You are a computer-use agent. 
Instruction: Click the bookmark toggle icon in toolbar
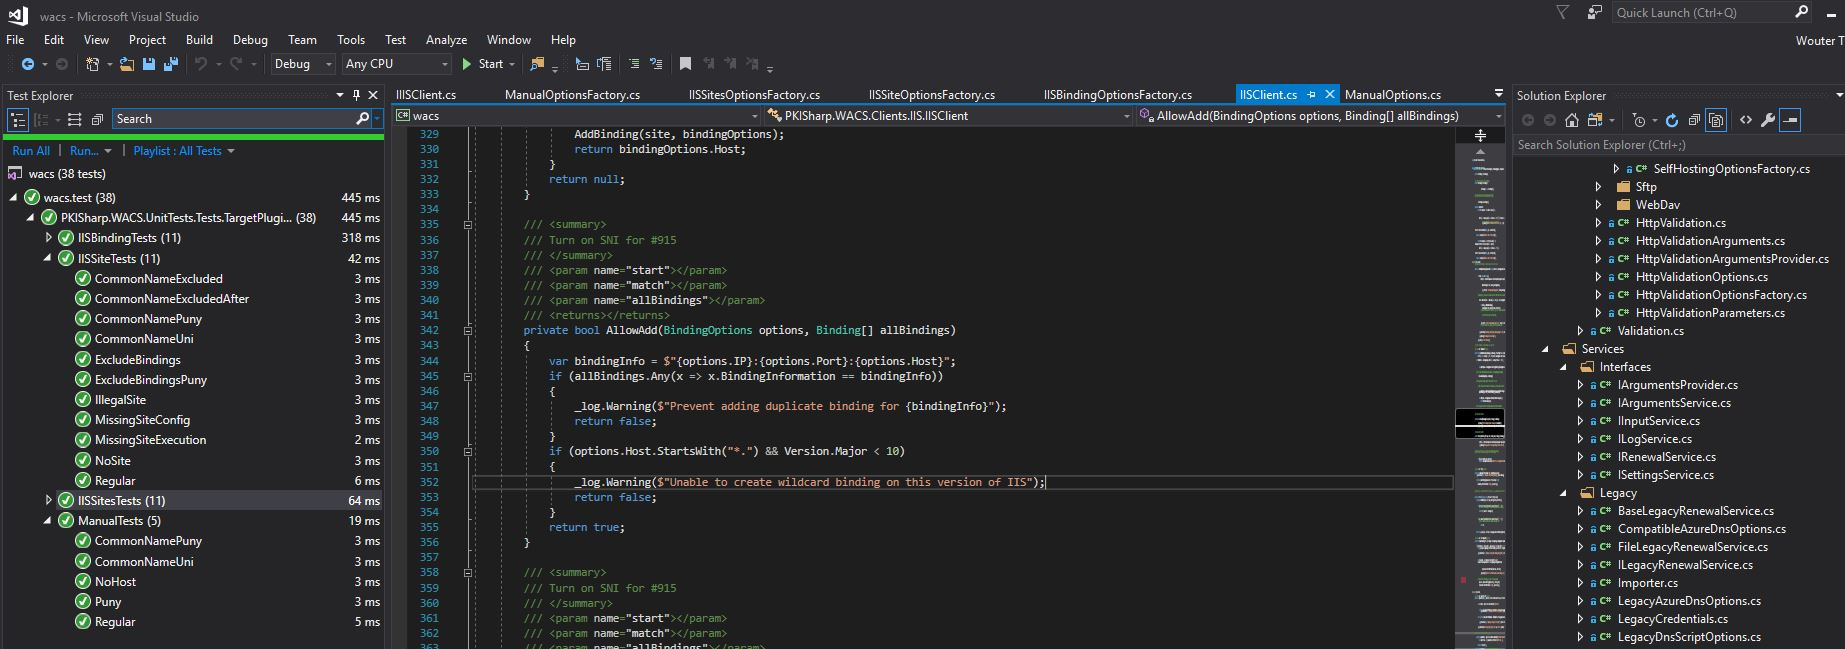pos(685,64)
